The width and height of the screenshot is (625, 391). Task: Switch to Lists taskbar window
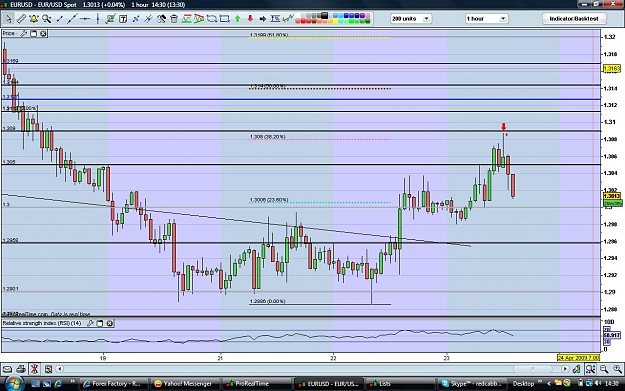(399, 384)
